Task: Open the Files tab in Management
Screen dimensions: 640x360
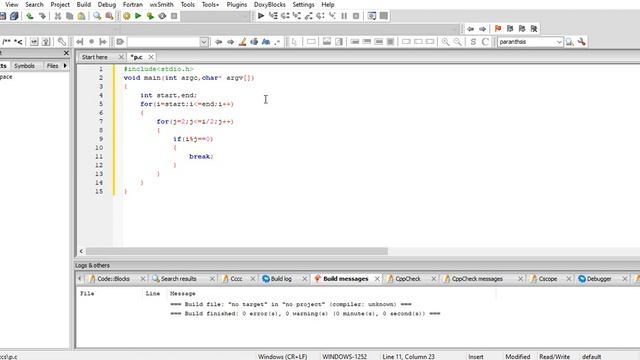Action: pyautogui.click(x=52, y=66)
